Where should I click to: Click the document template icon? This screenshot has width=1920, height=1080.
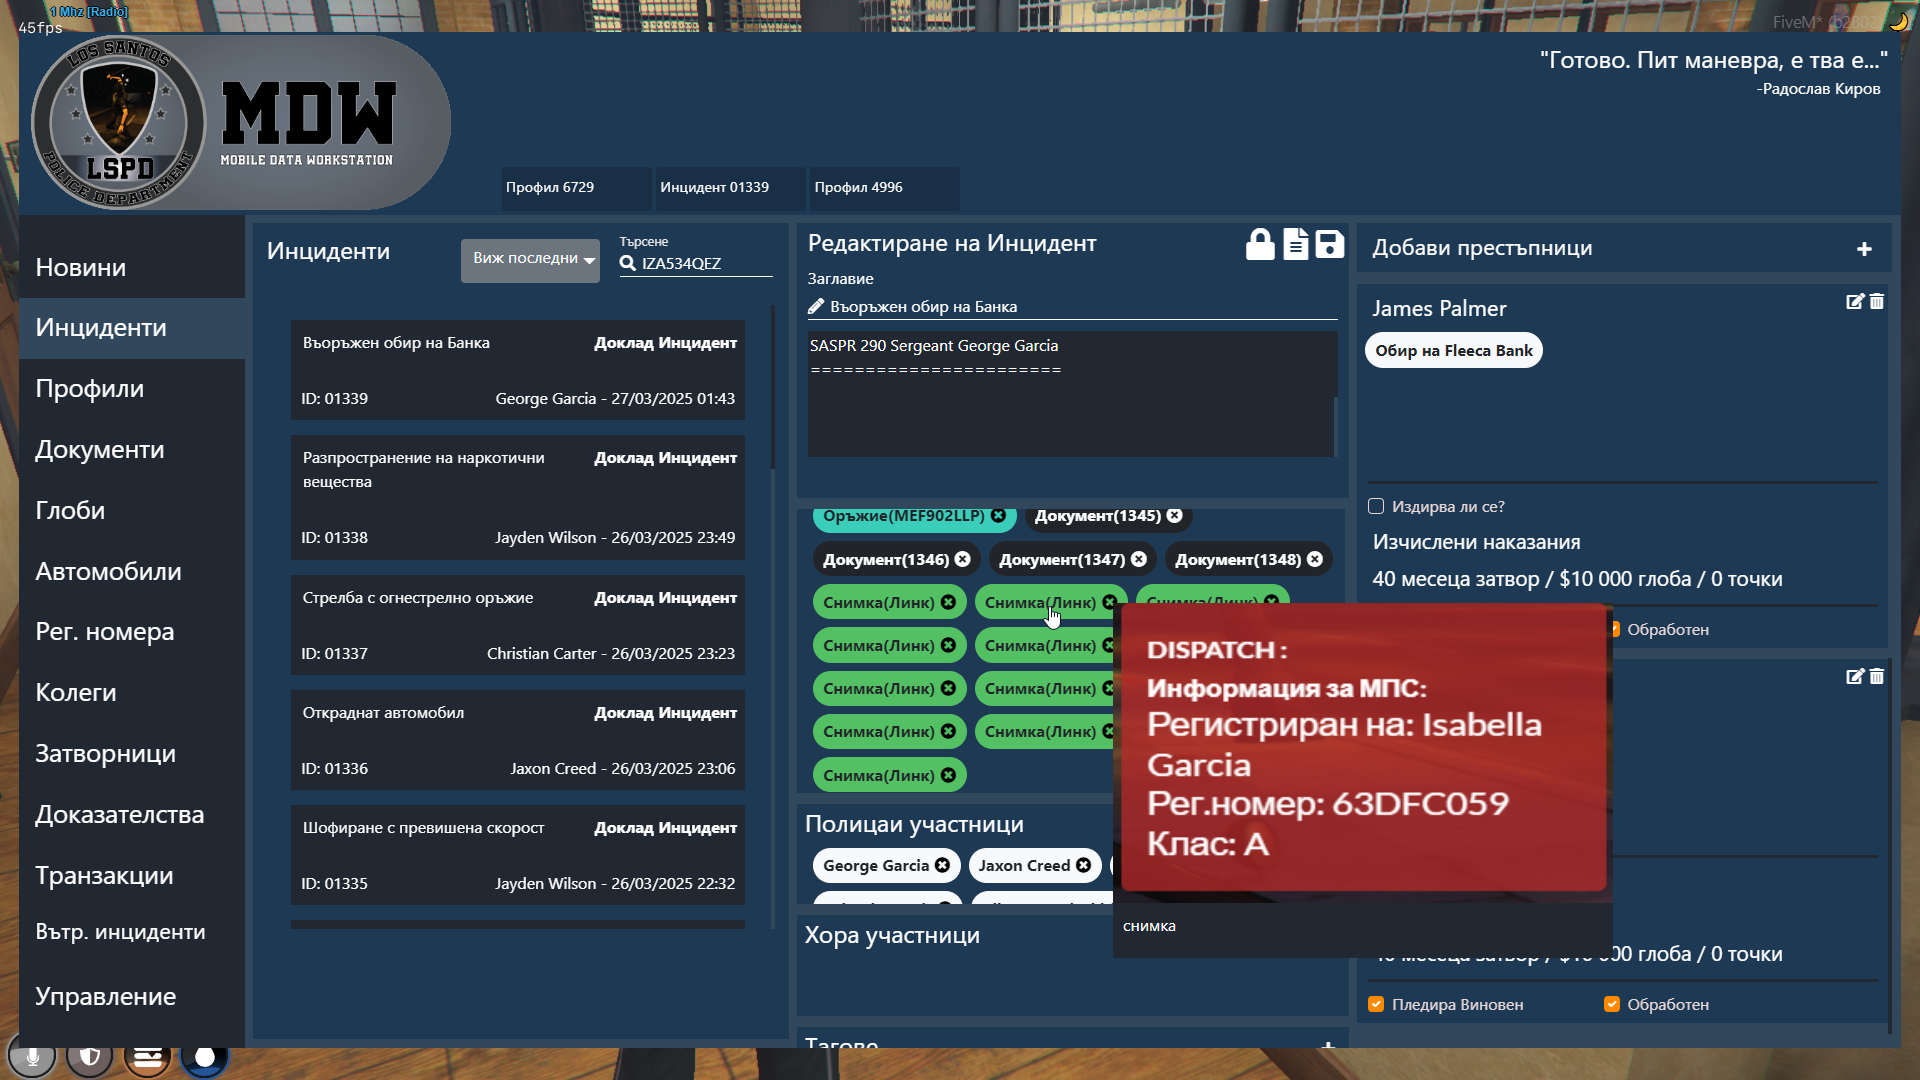(1295, 245)
